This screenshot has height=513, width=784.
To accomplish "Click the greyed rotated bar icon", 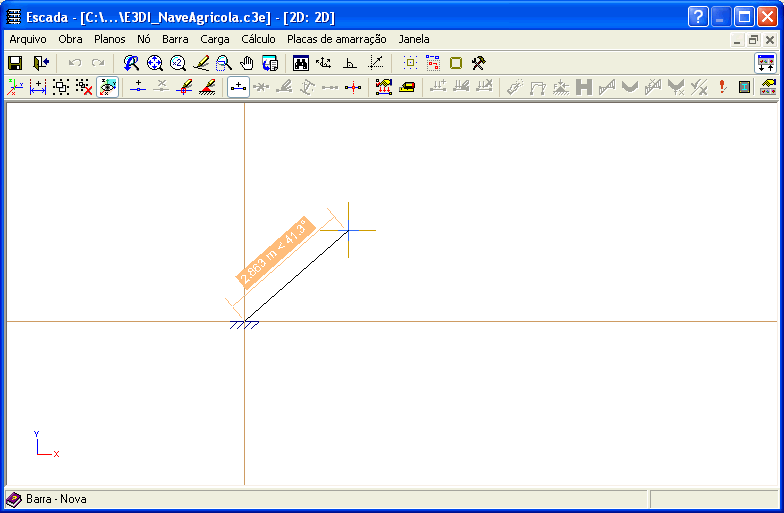I will (307, 87).
